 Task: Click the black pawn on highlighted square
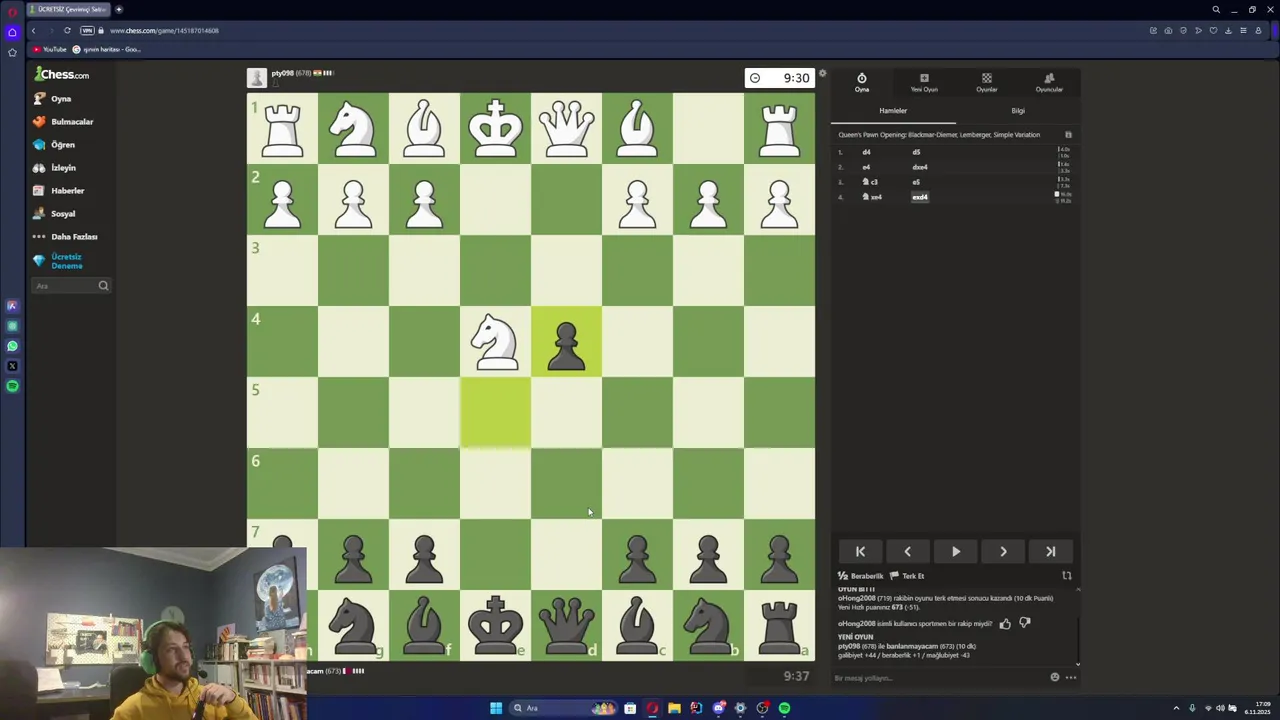tap(566, 347)
